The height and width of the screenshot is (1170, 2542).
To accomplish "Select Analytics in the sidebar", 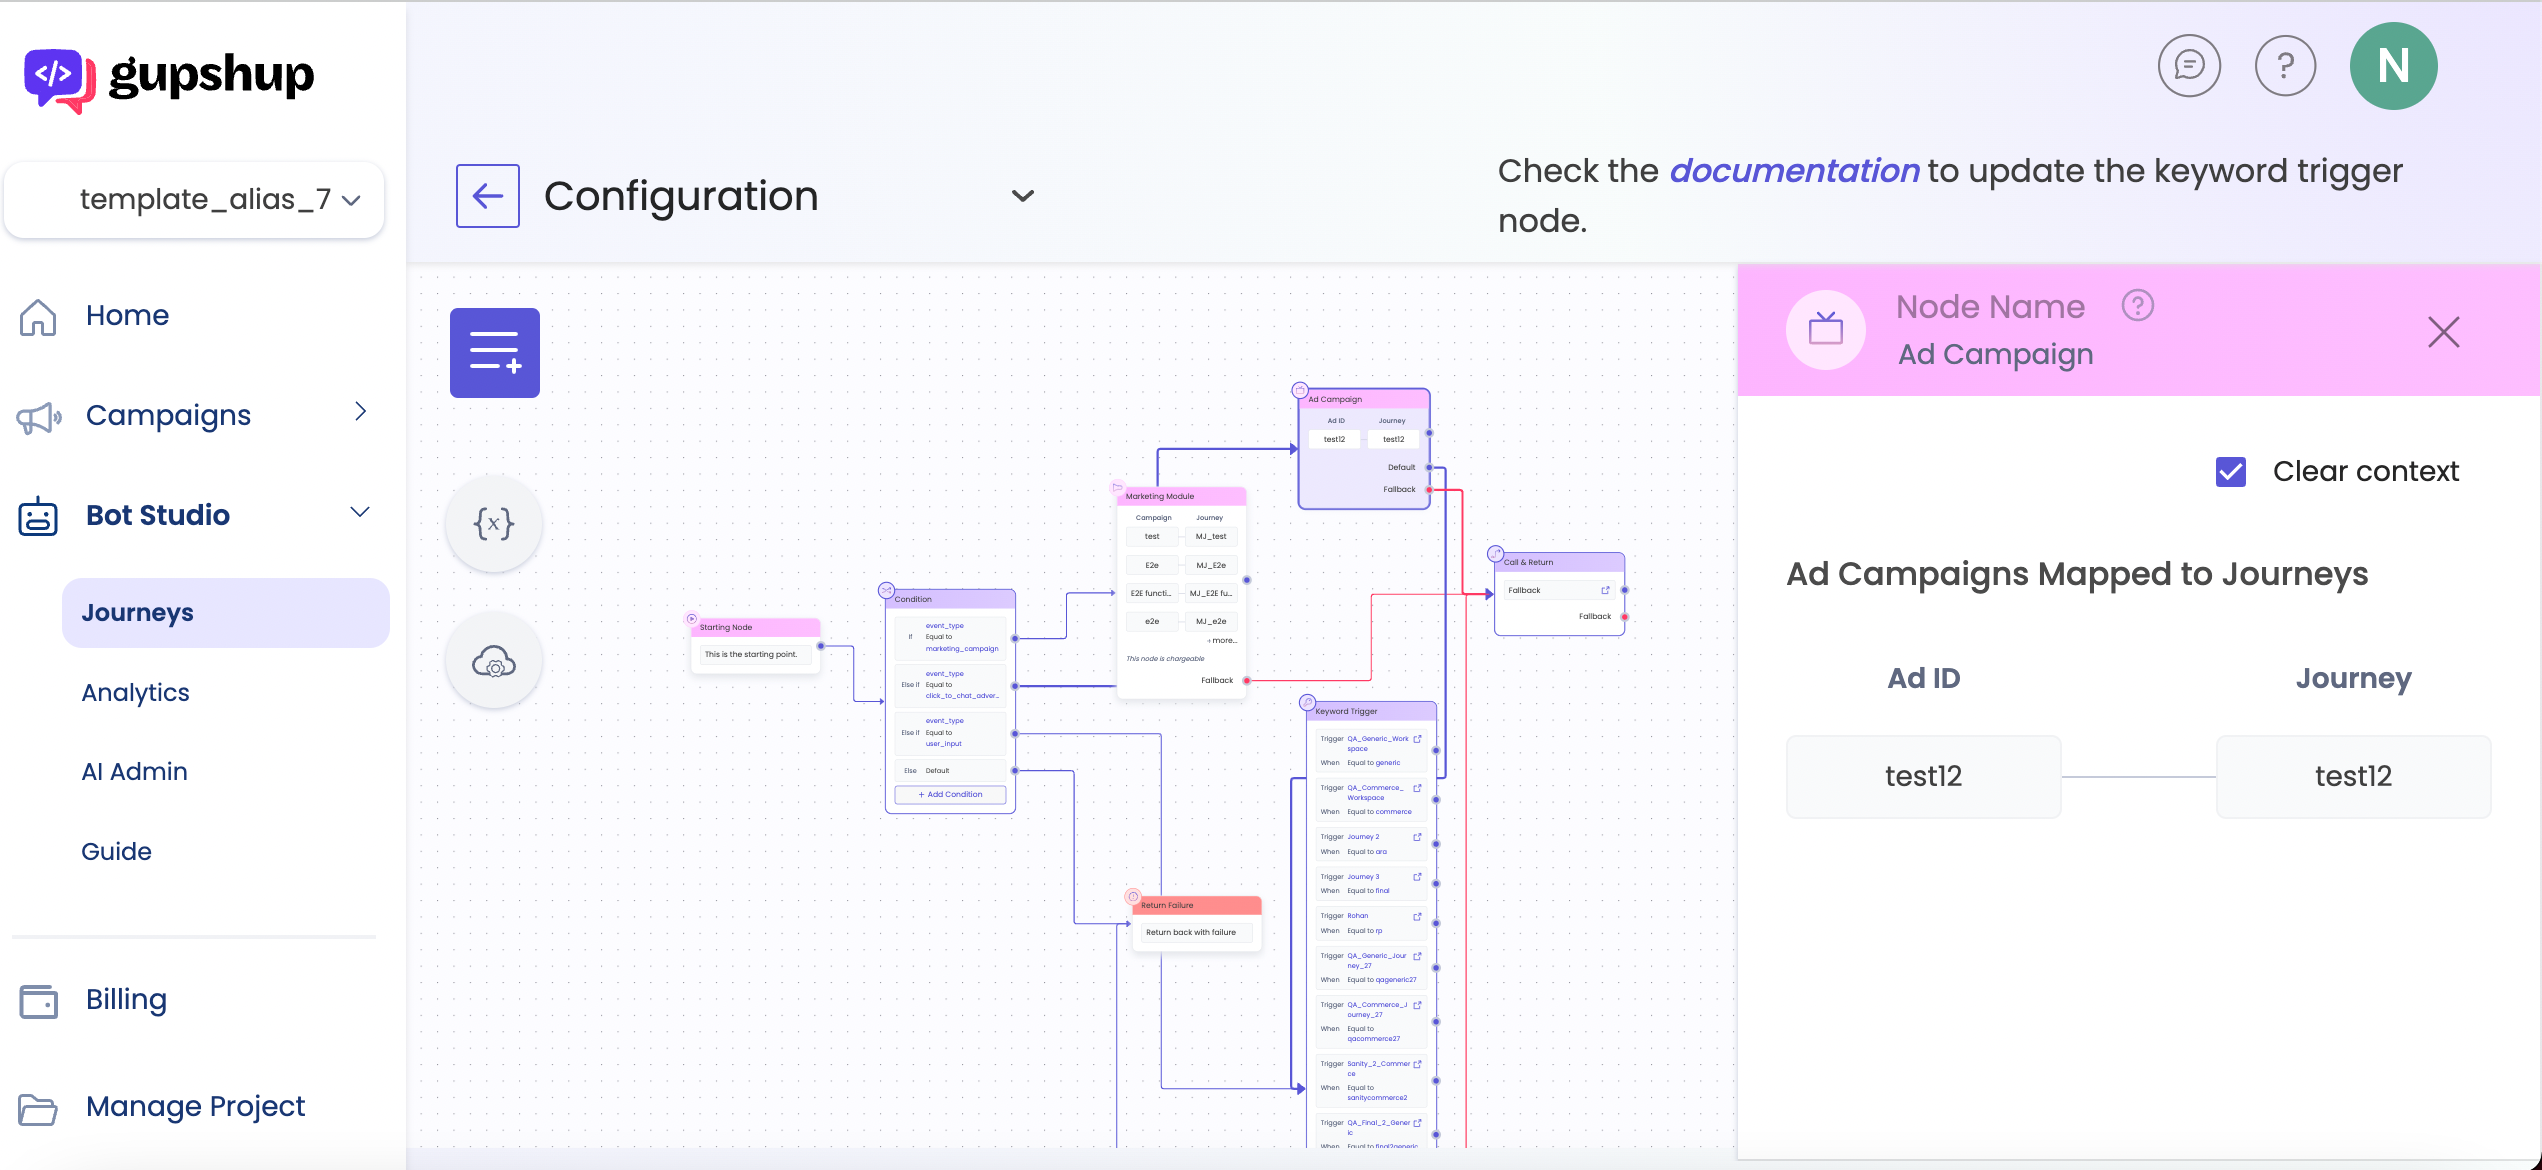I will pyautogui.click(x=135, y=692).
